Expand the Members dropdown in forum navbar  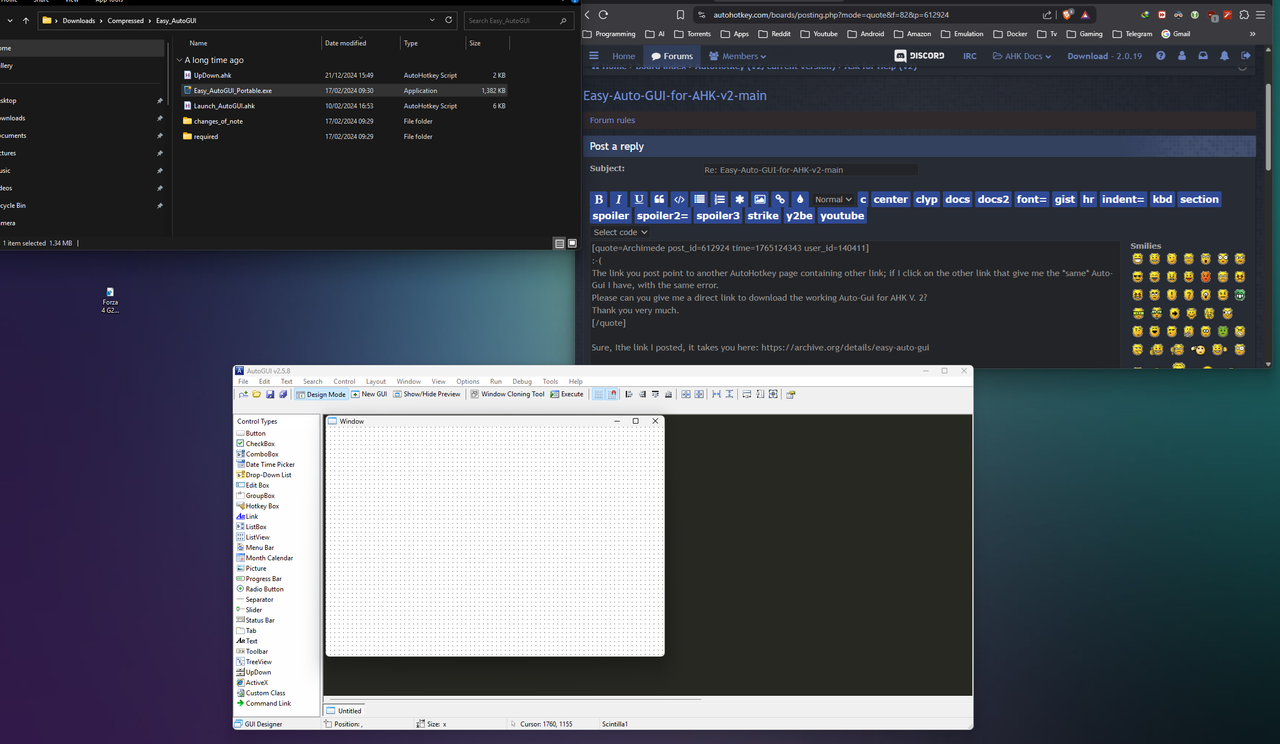(x=737, y=56)
